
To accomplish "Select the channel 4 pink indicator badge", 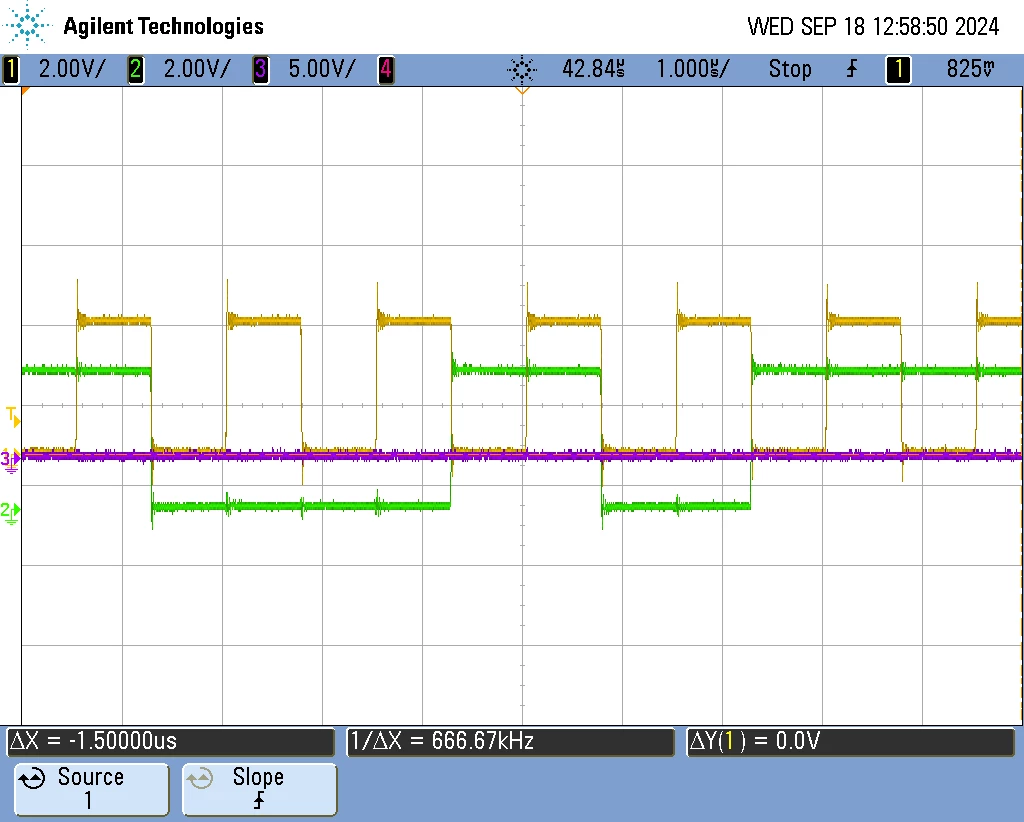I will (x=386, y=69).
